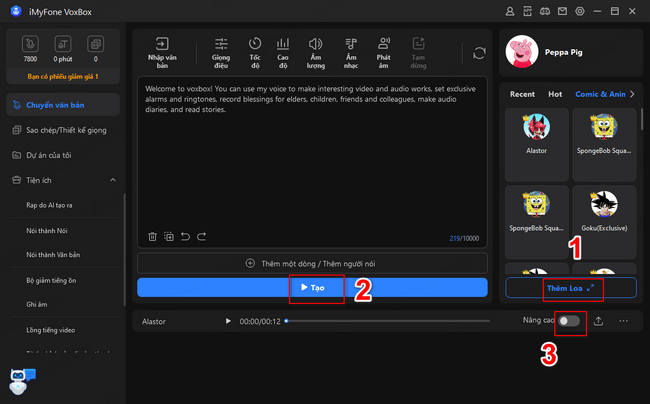Image resolution: width=650 pixels, height=404 pixels.
Task: Open more options for Alastor audio
Action: click(x=623, y=321)
